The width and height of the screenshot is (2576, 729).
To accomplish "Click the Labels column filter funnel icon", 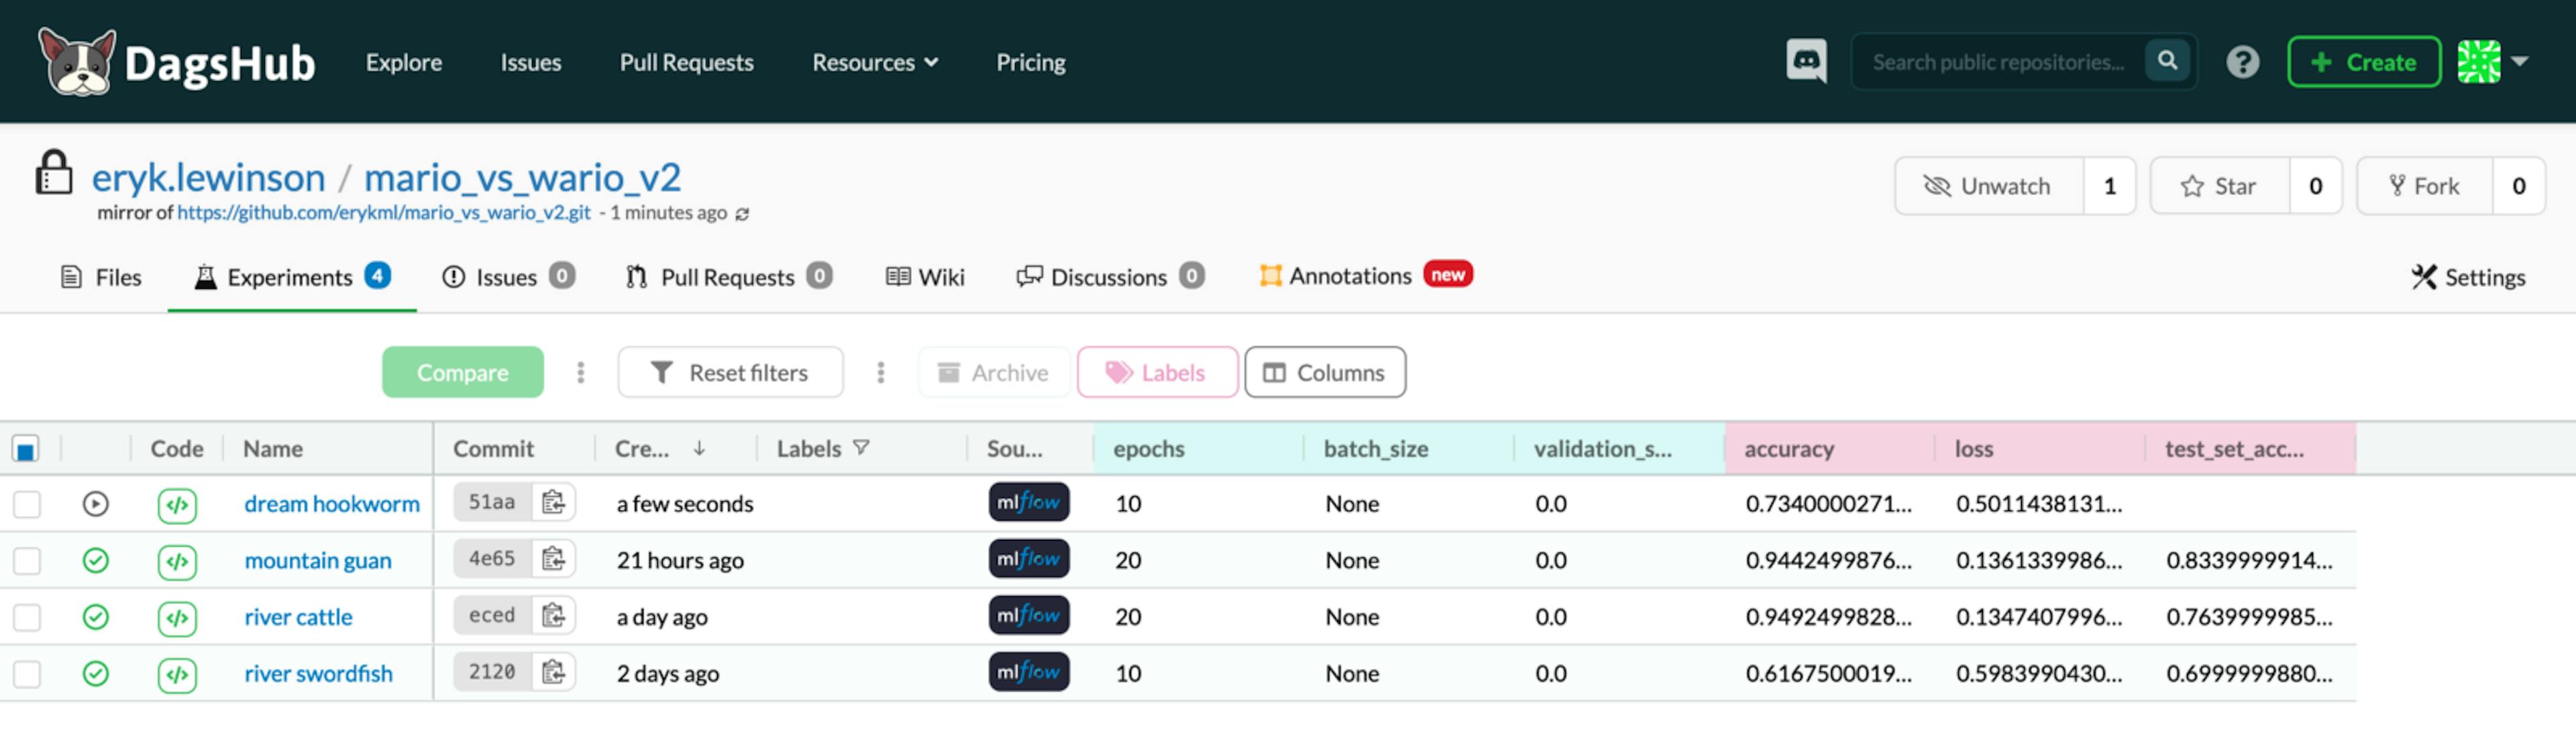I will [861, 448].
